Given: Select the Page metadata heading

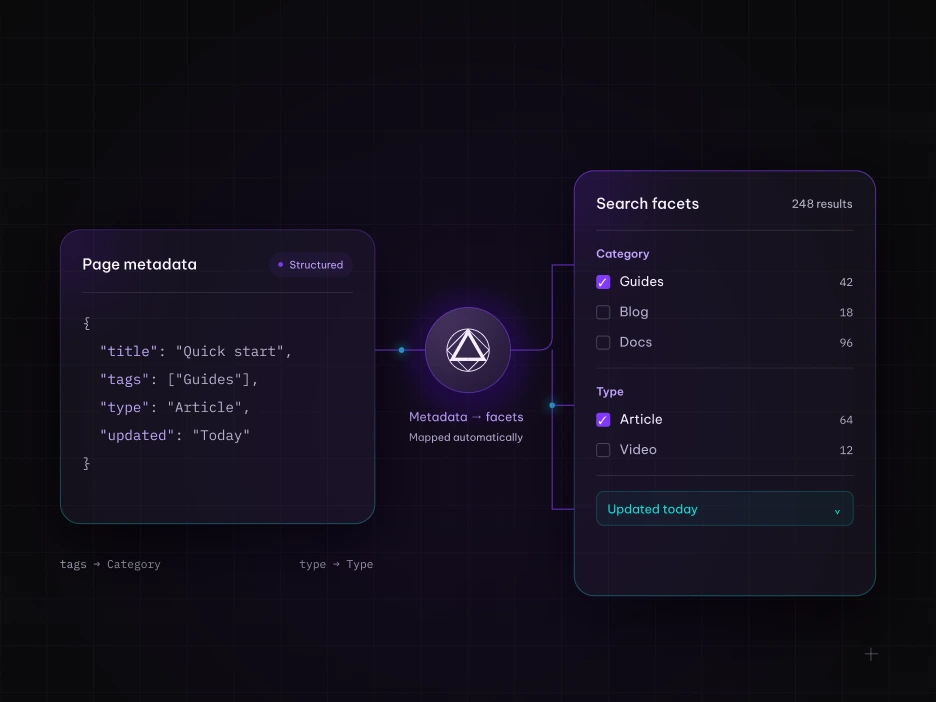Looking at the screenshot, I should tap(140, 264).
